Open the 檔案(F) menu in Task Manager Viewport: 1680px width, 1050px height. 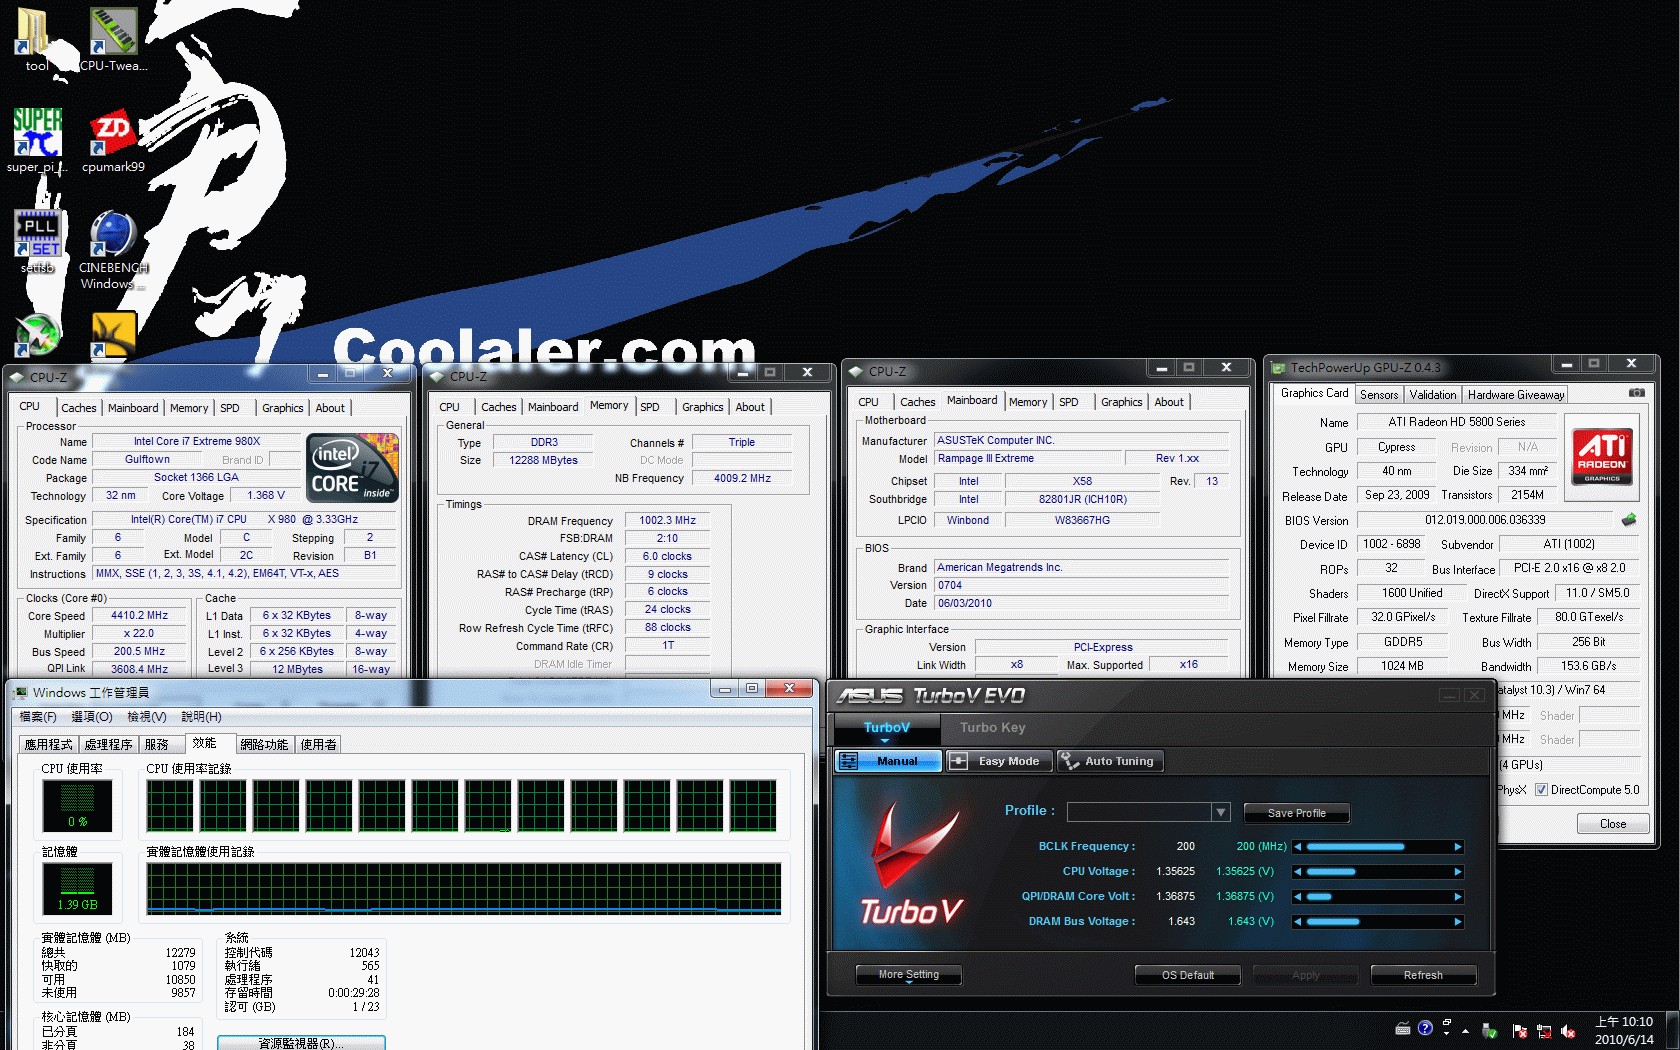click(38, 717)
